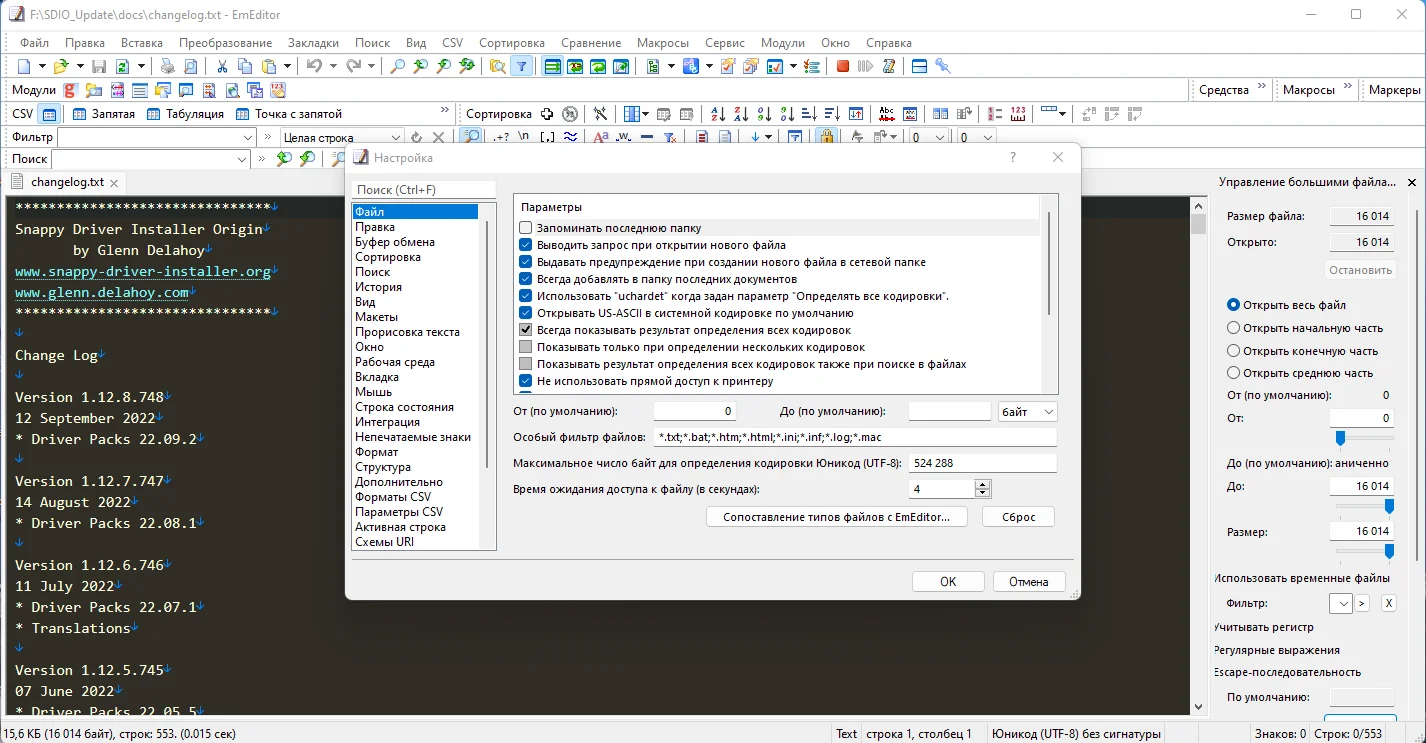Click the Undo arrow icon

point(314,66)
